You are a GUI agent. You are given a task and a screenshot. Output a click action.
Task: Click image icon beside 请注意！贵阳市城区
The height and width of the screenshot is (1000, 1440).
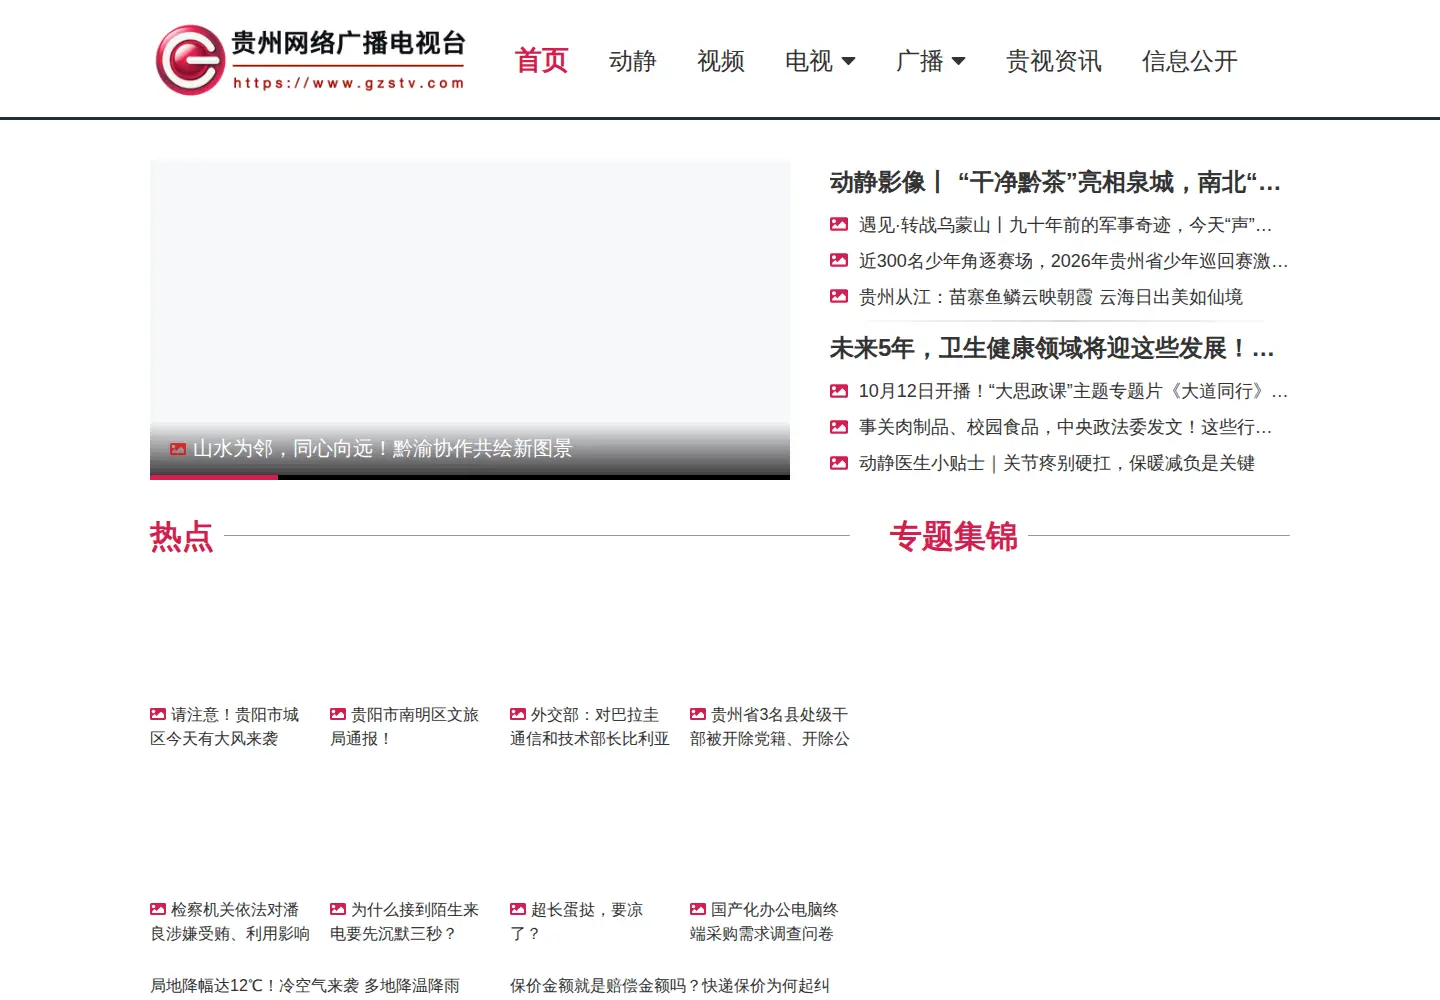click(158, 714)
